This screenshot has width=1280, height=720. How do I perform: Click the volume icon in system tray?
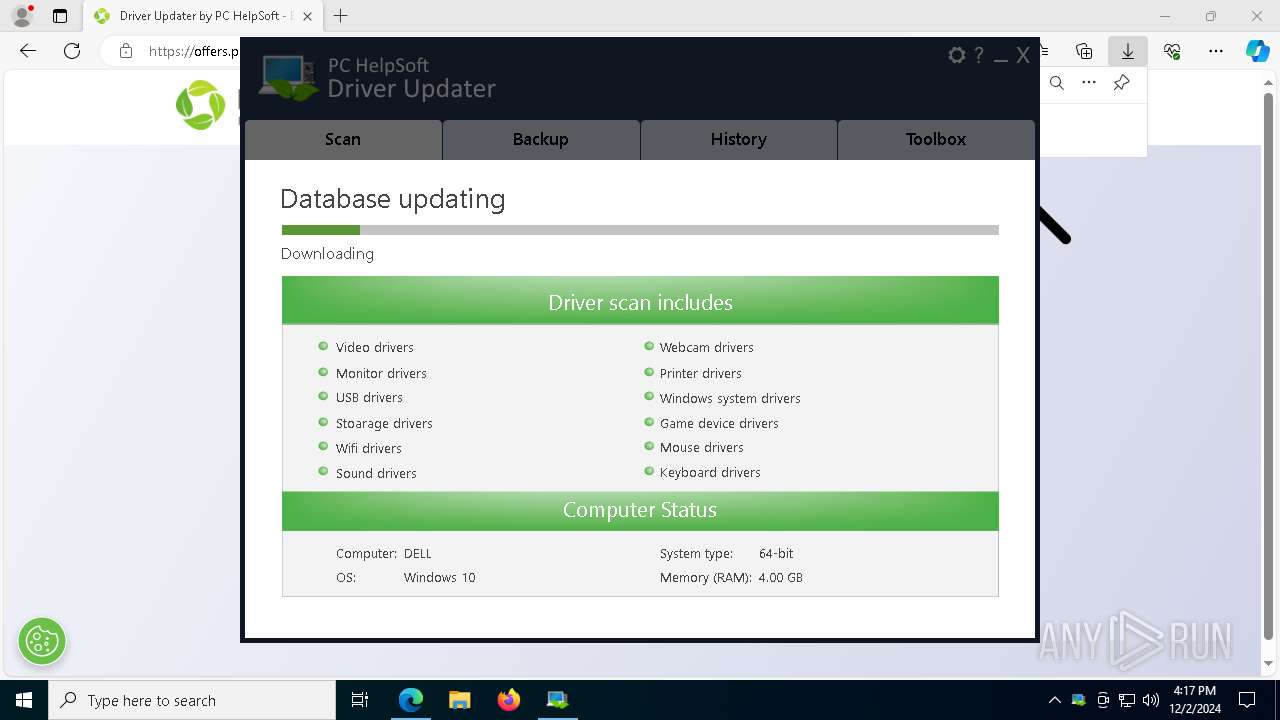1151,700
